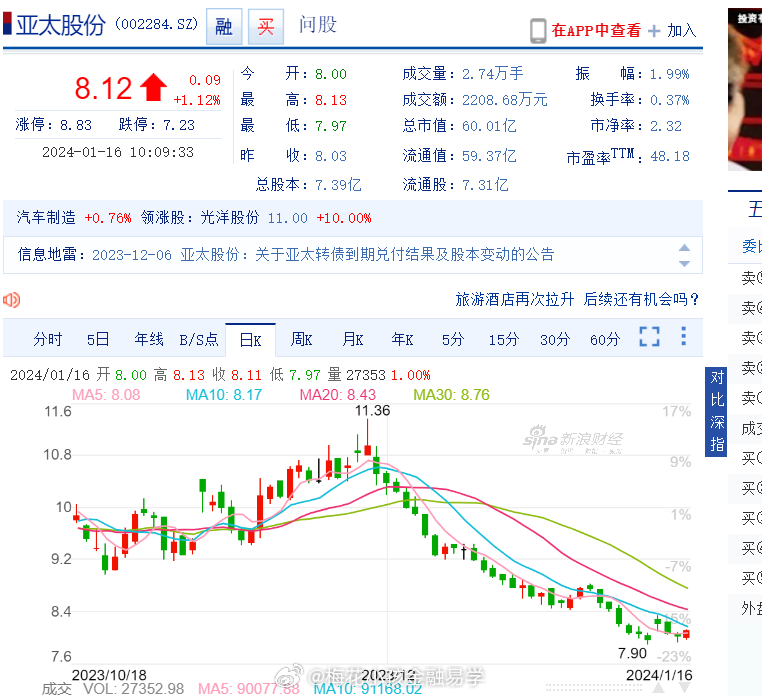Image resolution: width=762 pixels, height=696 pixels.
Task: Click the 总市值 60.01亿 value
Action: click(x=489, y=126)
